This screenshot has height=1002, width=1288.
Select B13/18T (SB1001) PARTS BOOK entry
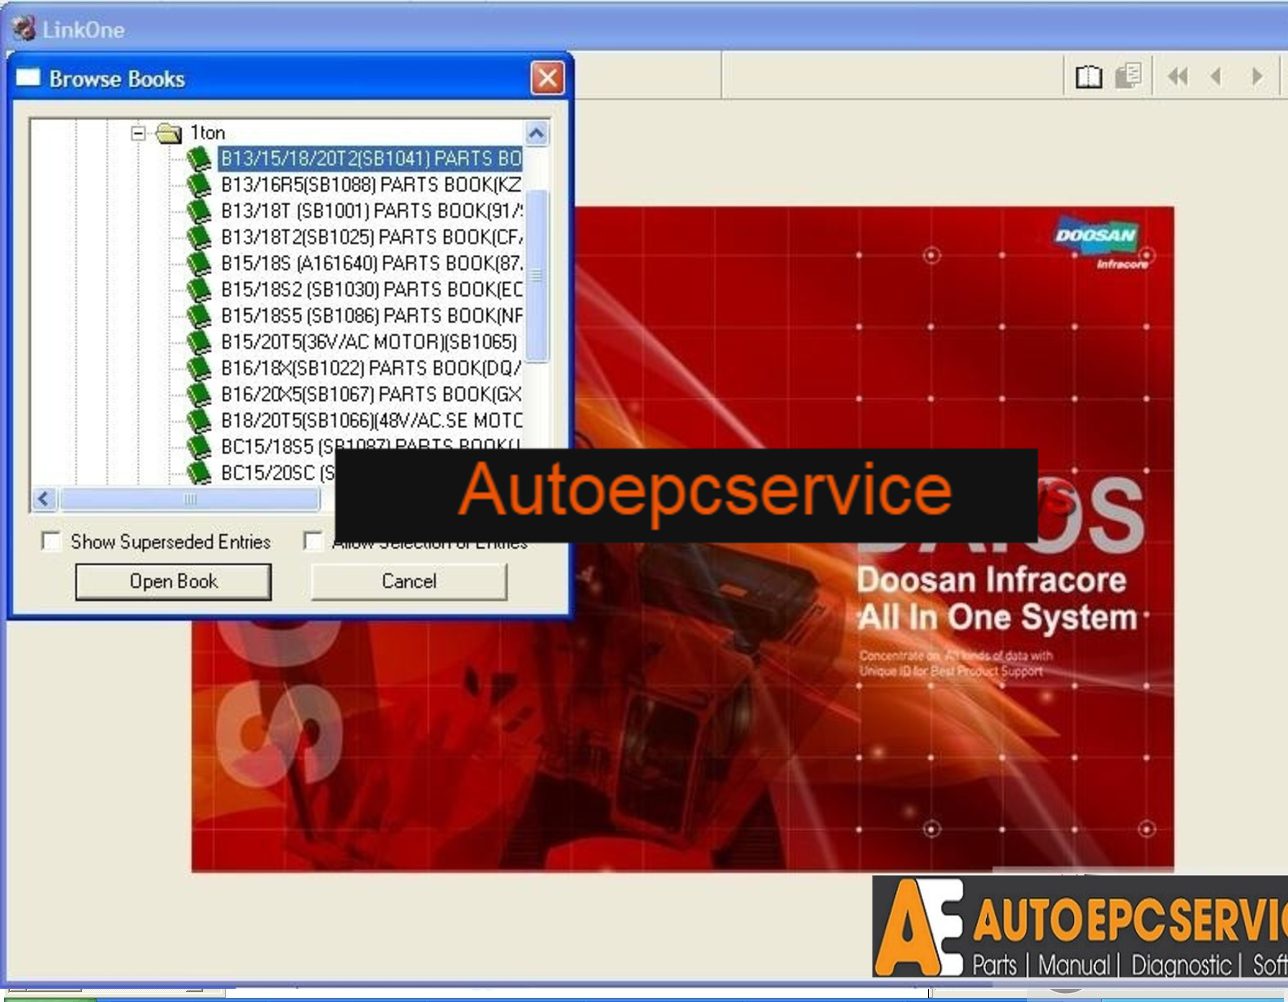click(370, 211)
